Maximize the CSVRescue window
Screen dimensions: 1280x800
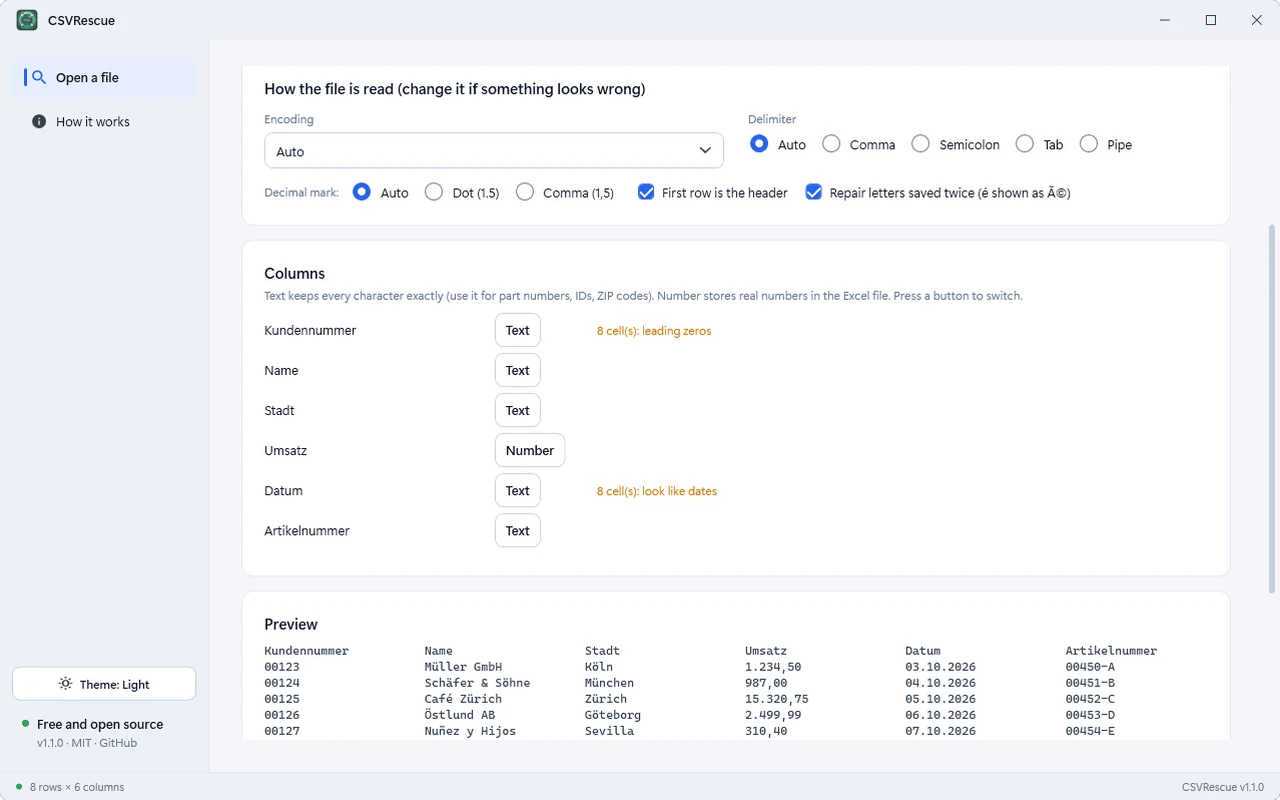coord(1211,20)
